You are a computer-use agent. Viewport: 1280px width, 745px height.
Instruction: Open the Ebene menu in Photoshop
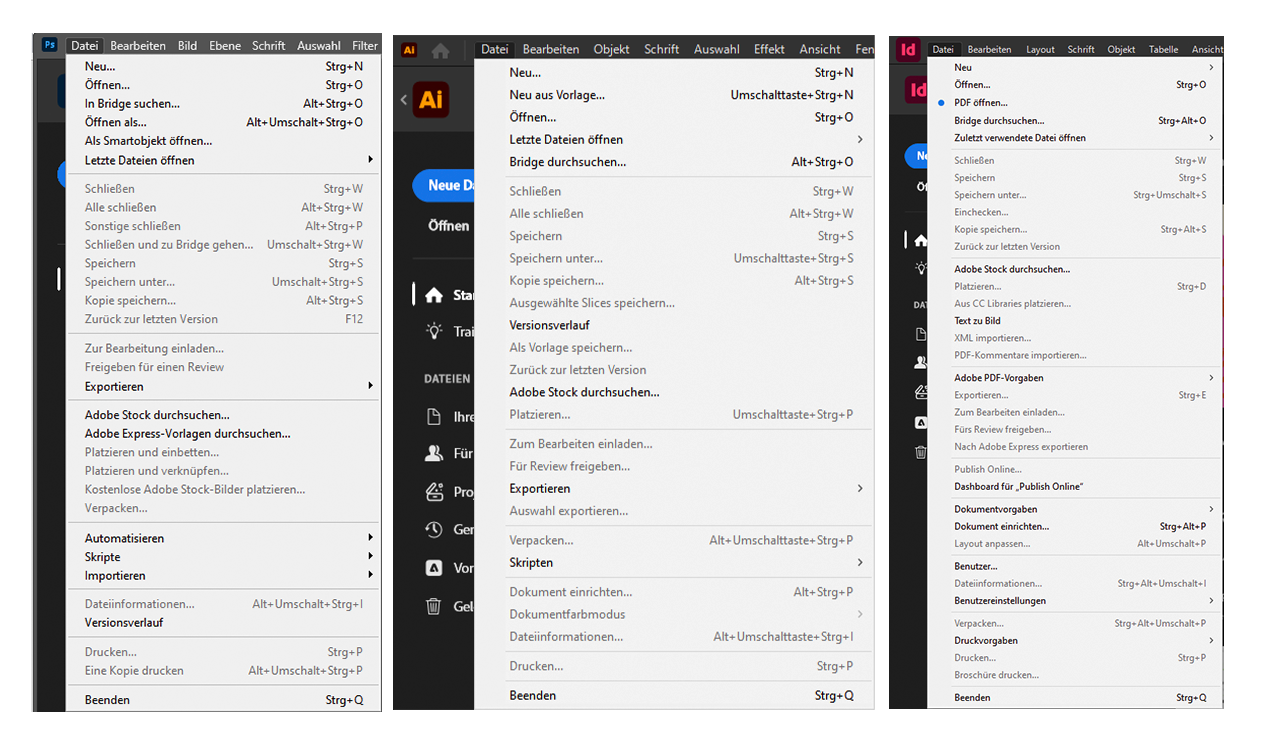225,45
